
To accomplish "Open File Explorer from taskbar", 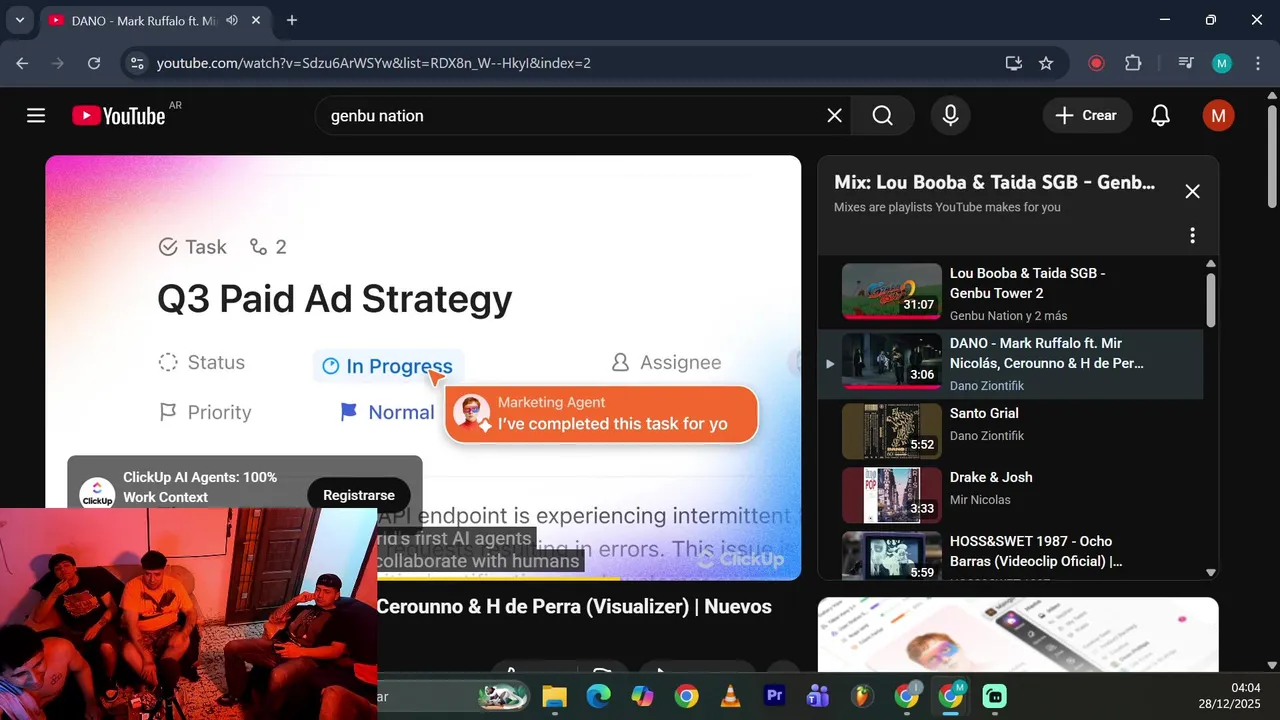I will [555, 696].
